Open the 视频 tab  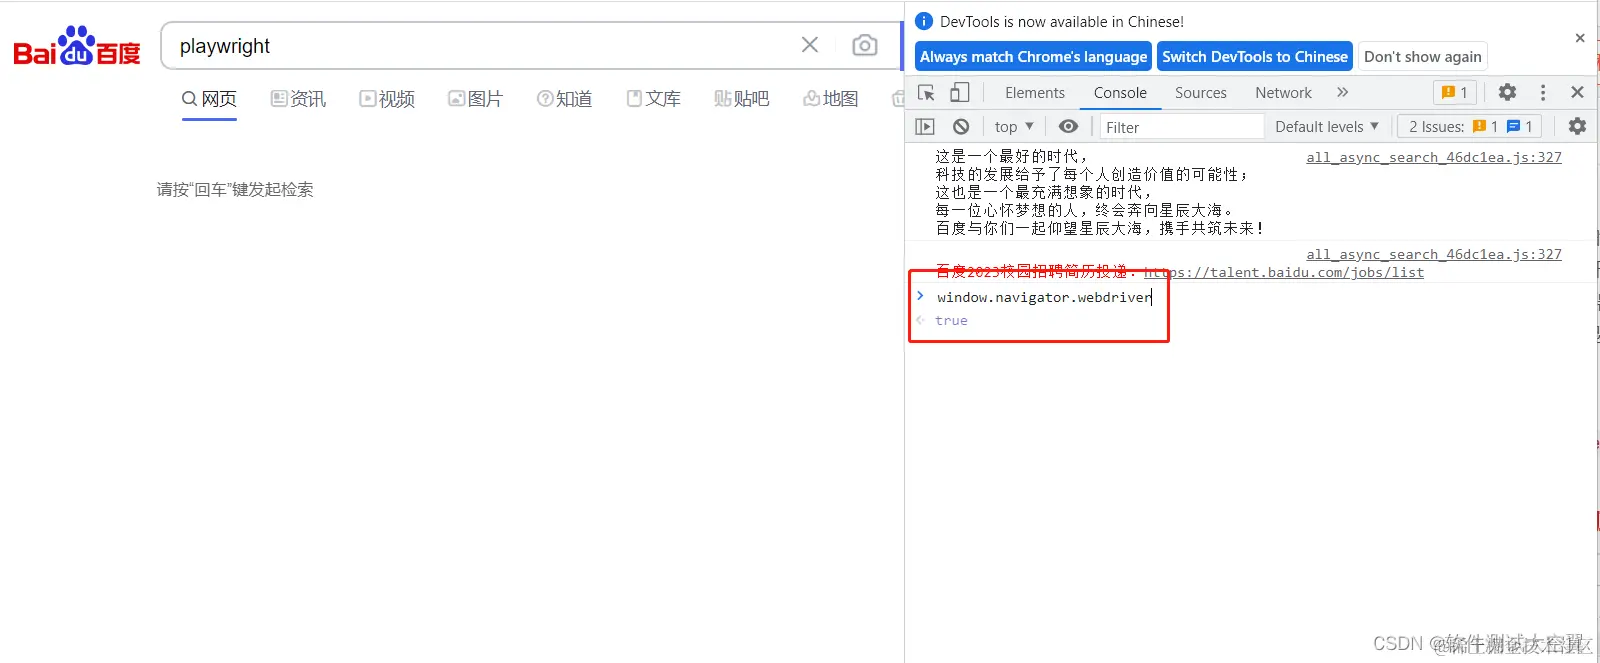coord(387,99)
